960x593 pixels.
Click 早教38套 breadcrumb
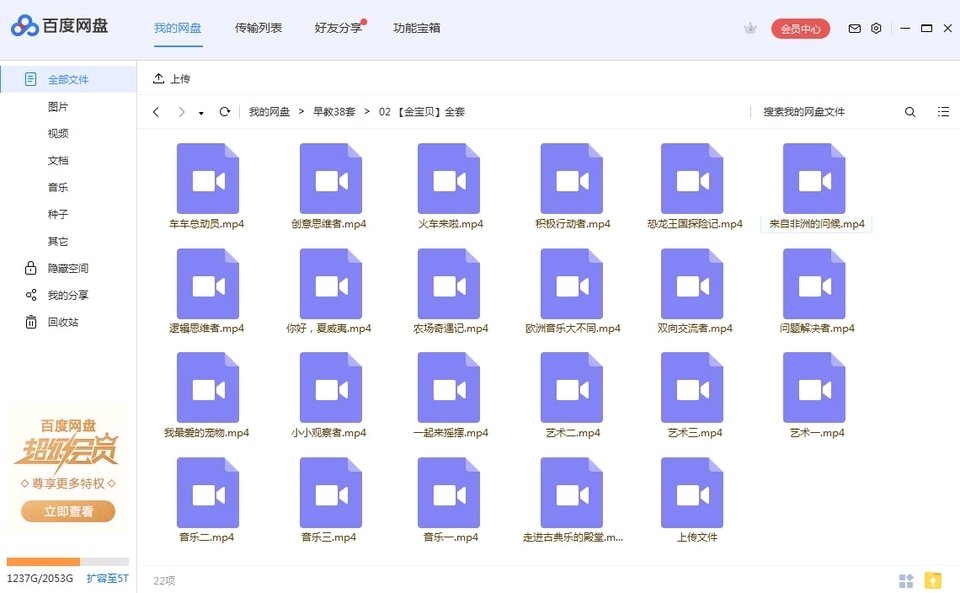[334, 112]
